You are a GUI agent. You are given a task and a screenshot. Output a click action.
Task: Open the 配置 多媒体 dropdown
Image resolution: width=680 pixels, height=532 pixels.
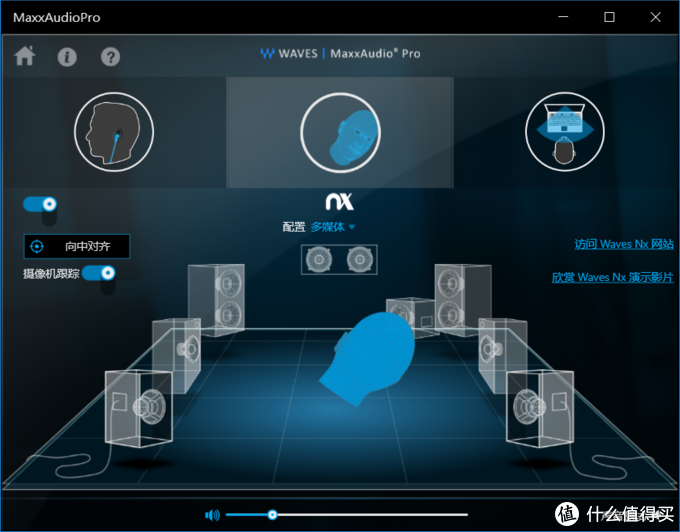(332, 227)
